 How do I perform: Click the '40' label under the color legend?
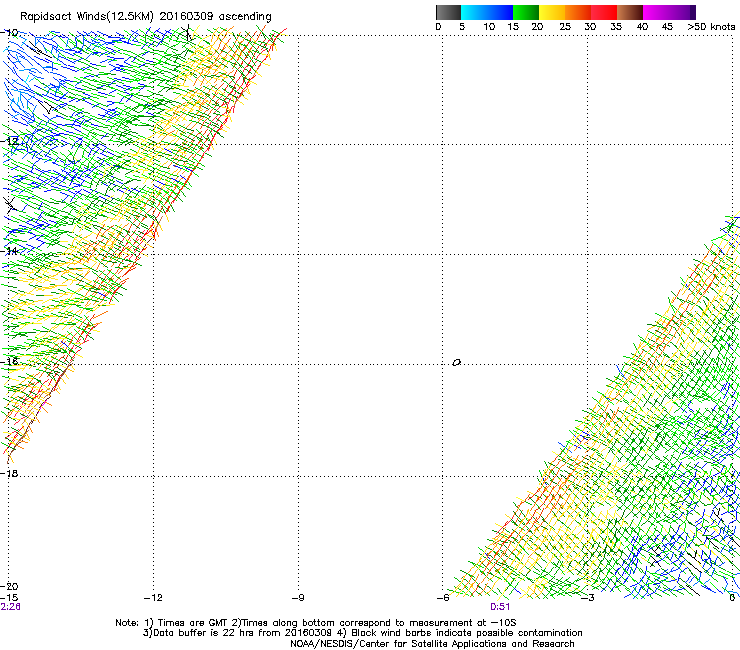642,26
